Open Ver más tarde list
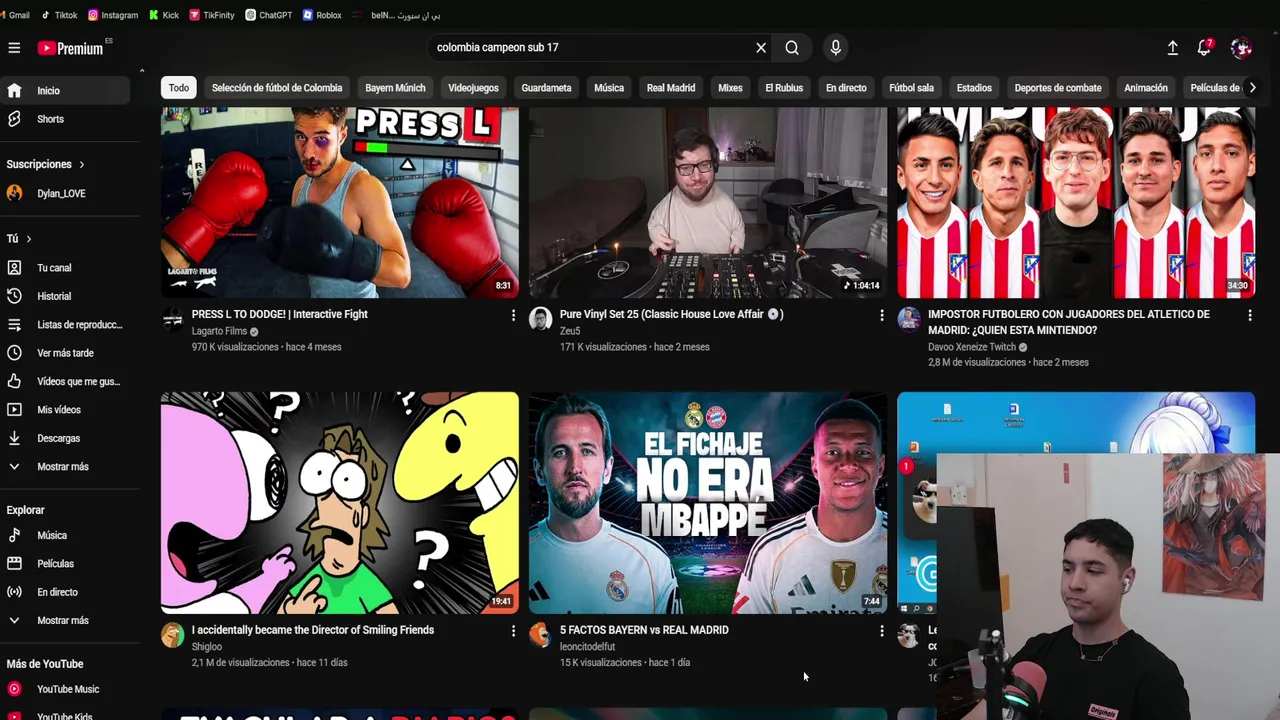 (x=65, y=353)
